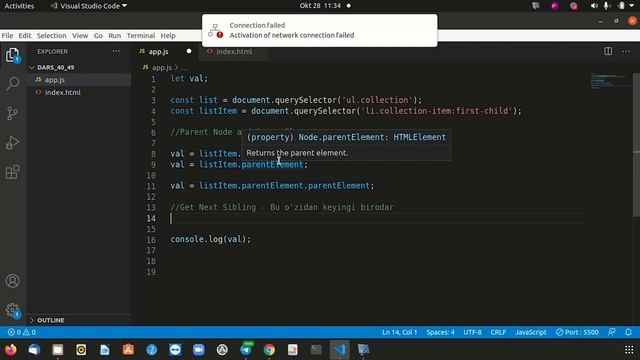Open the Accounts menu icon

pyautogui.click(x=12, y=281)
